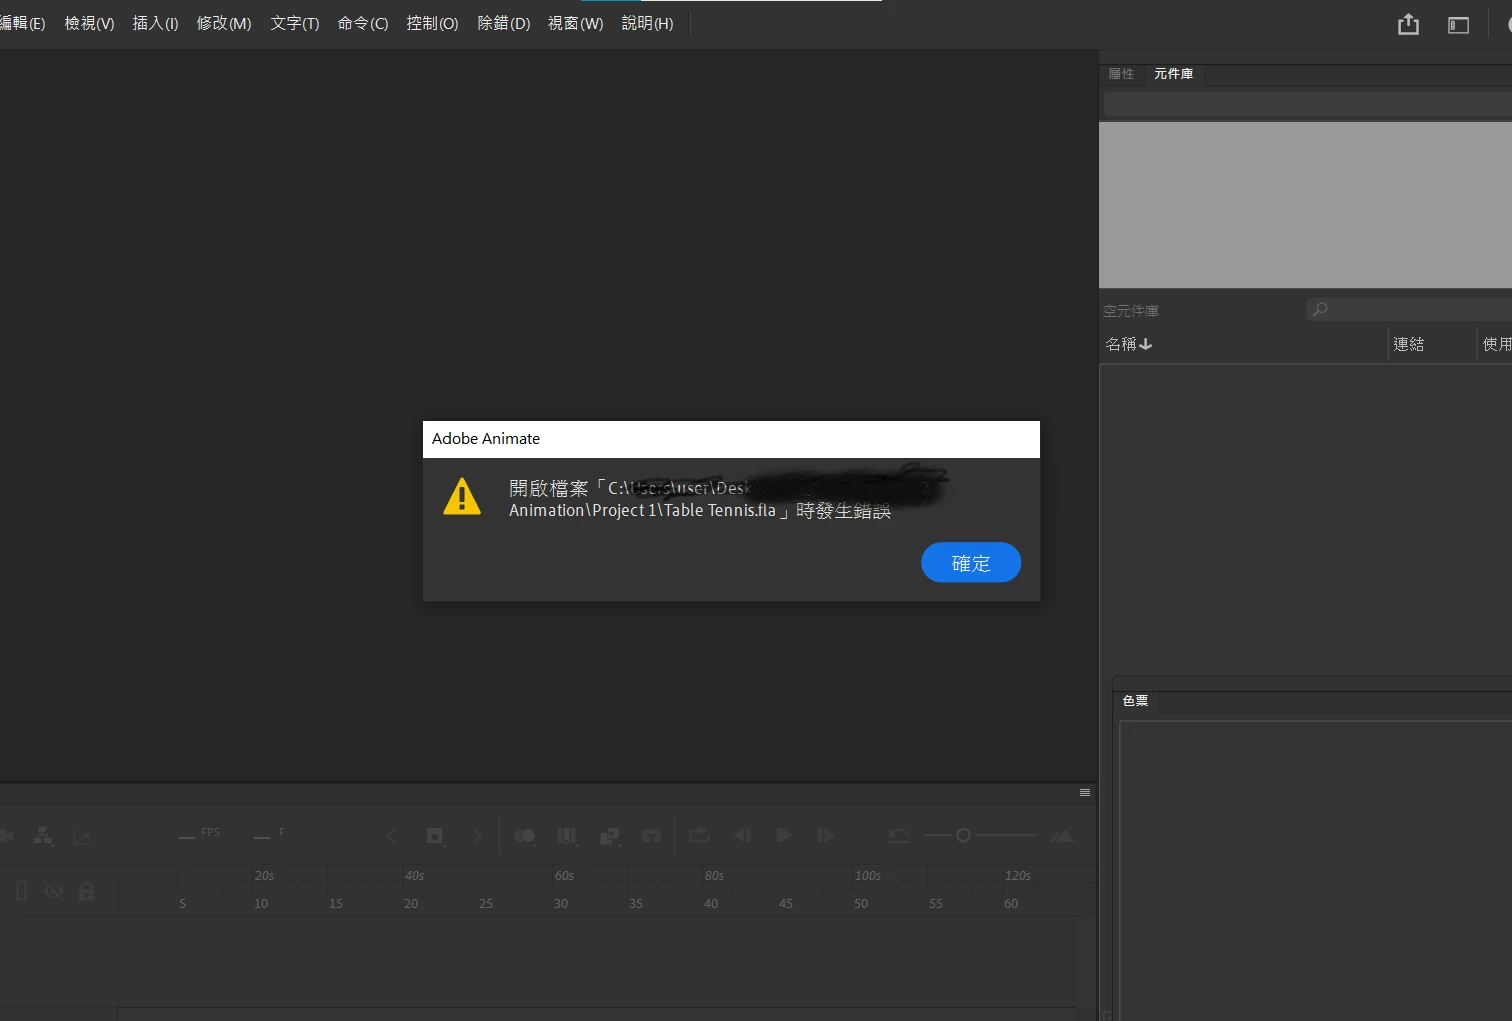Open the 命令(C) menu
This screenshot has width=1512, height=1021.
coord(362,23)
